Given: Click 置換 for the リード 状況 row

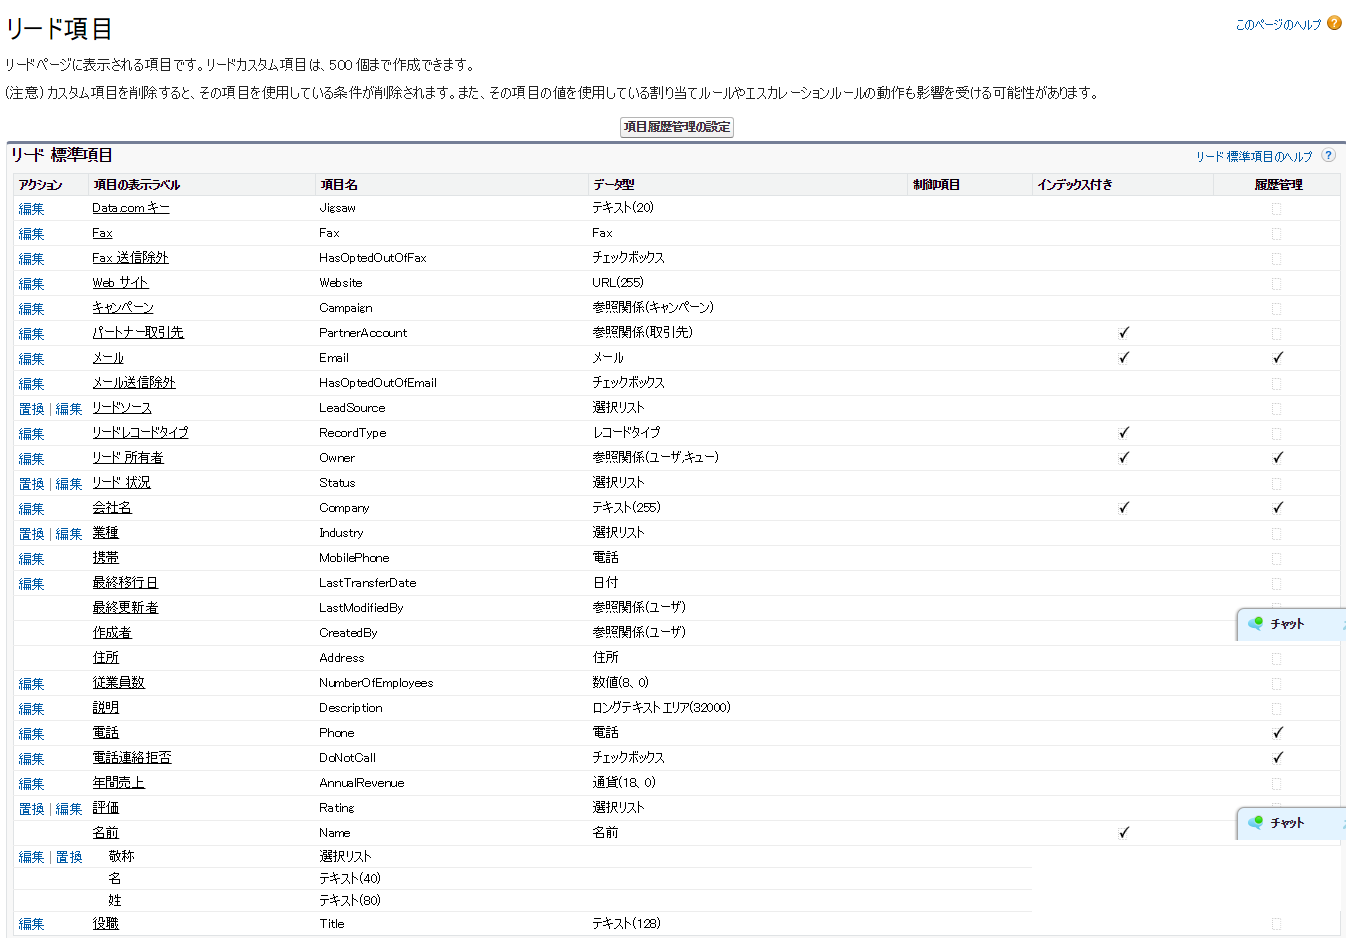Looking at the screenshot, I should (x=32, y=484).
